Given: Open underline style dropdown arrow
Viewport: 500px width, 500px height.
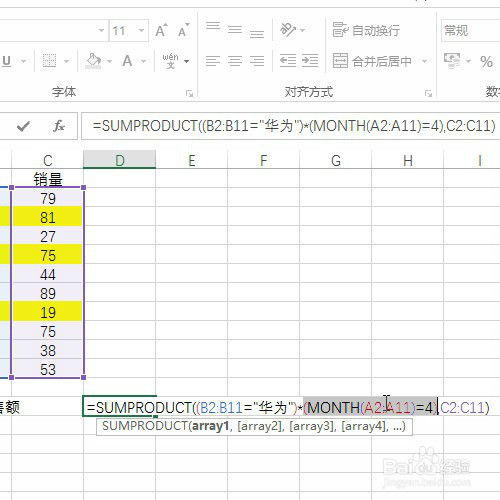Looking at the screenshot, I should click(x=23, y=61).
